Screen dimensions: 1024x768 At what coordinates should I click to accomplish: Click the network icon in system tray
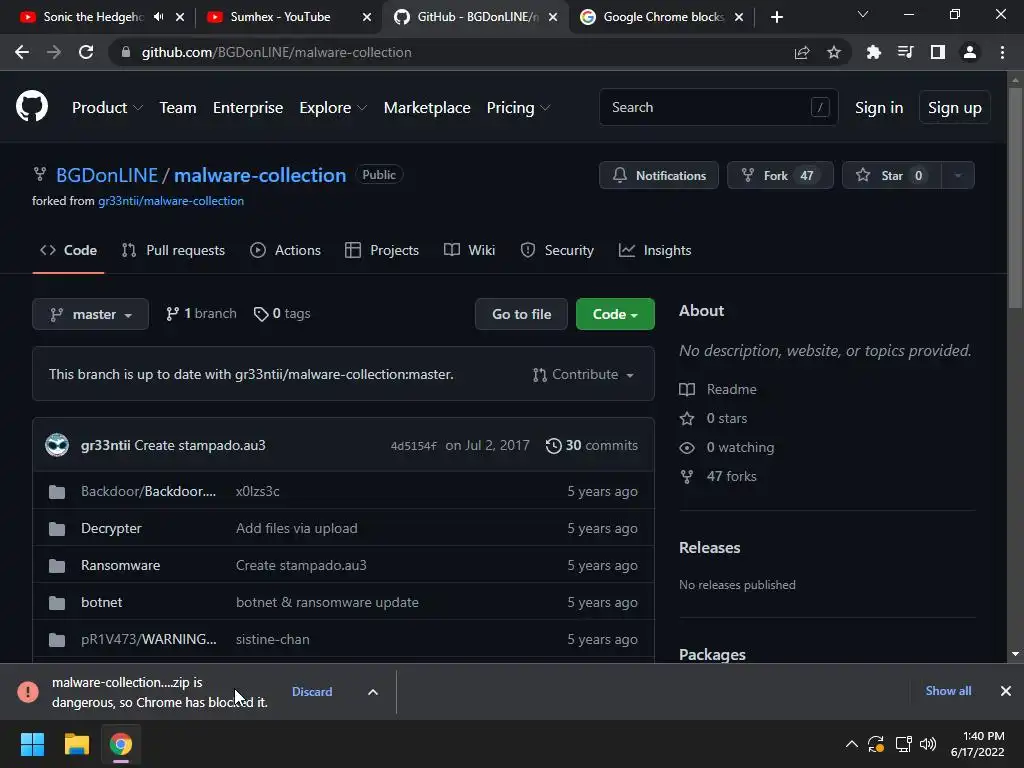[x=903, y=744]
